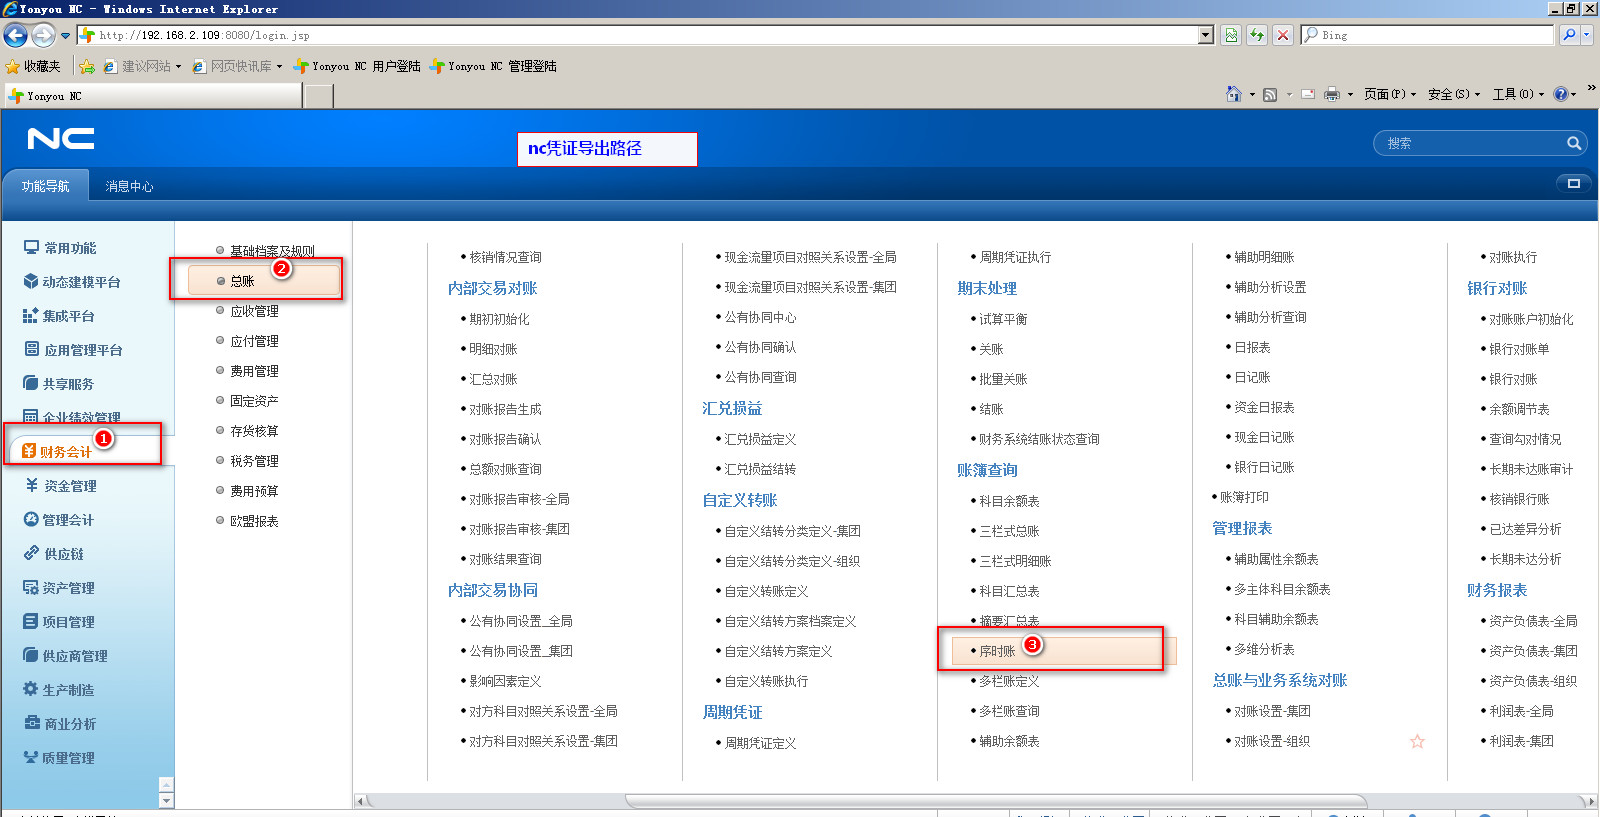Click the NC 搜索 search input field

coord(1470,144)
